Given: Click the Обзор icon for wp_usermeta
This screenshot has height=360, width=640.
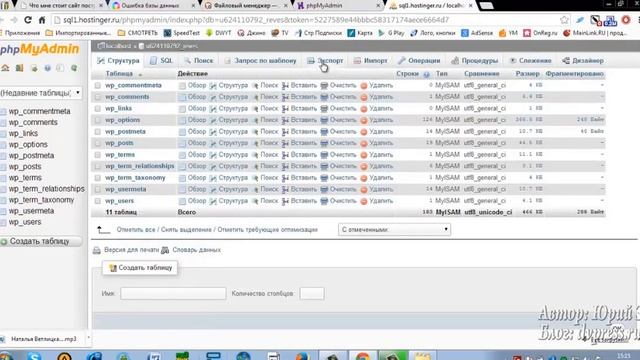Looking at the screenshot, I should point(182,189).
